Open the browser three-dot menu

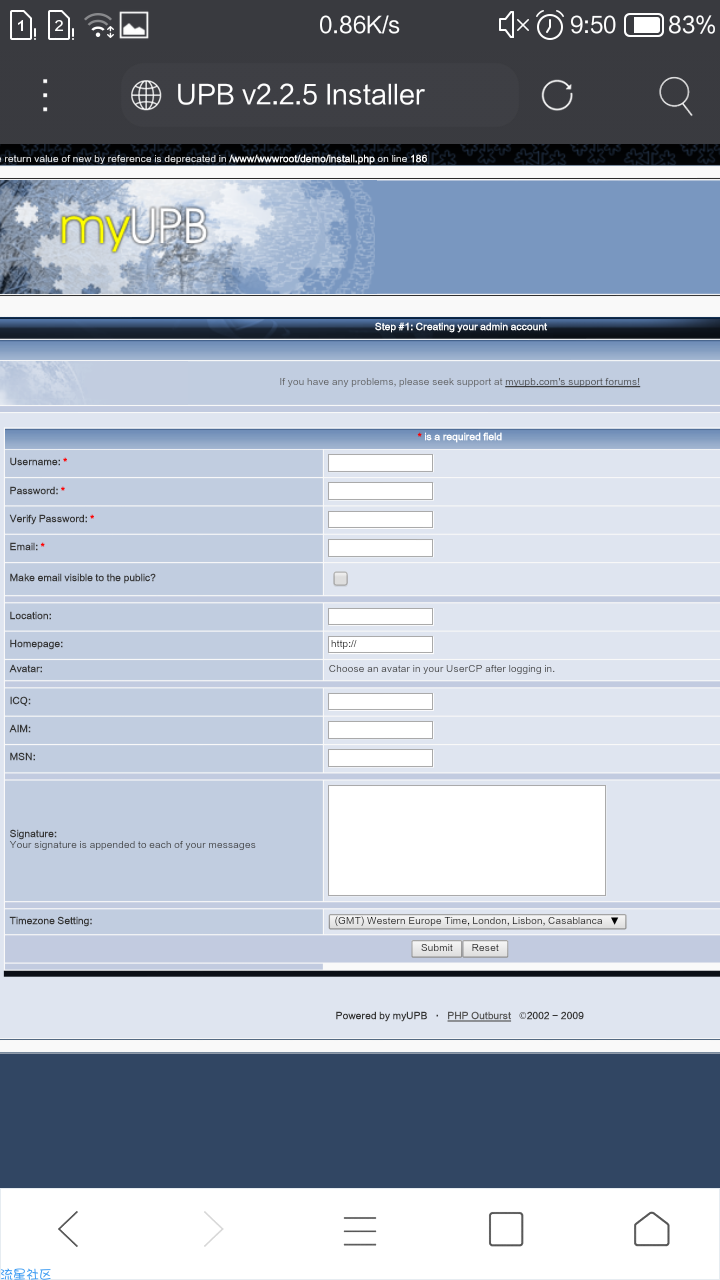pos(45,95)
